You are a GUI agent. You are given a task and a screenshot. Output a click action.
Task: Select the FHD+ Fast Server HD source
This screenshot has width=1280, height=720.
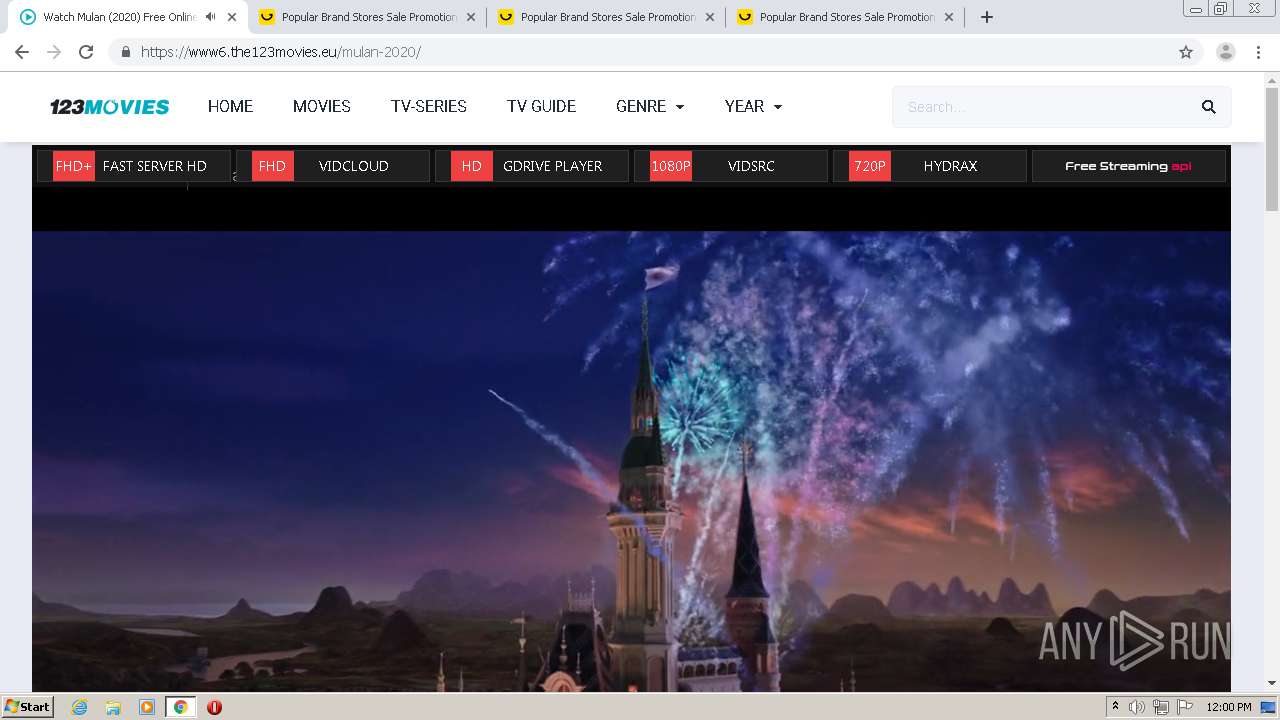tap(134, 166)
